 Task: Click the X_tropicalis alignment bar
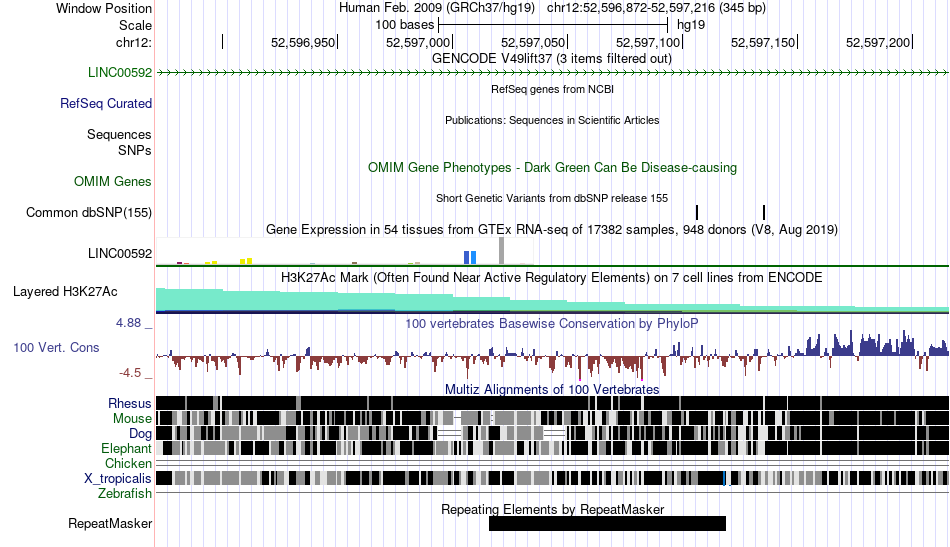[552, 478]
